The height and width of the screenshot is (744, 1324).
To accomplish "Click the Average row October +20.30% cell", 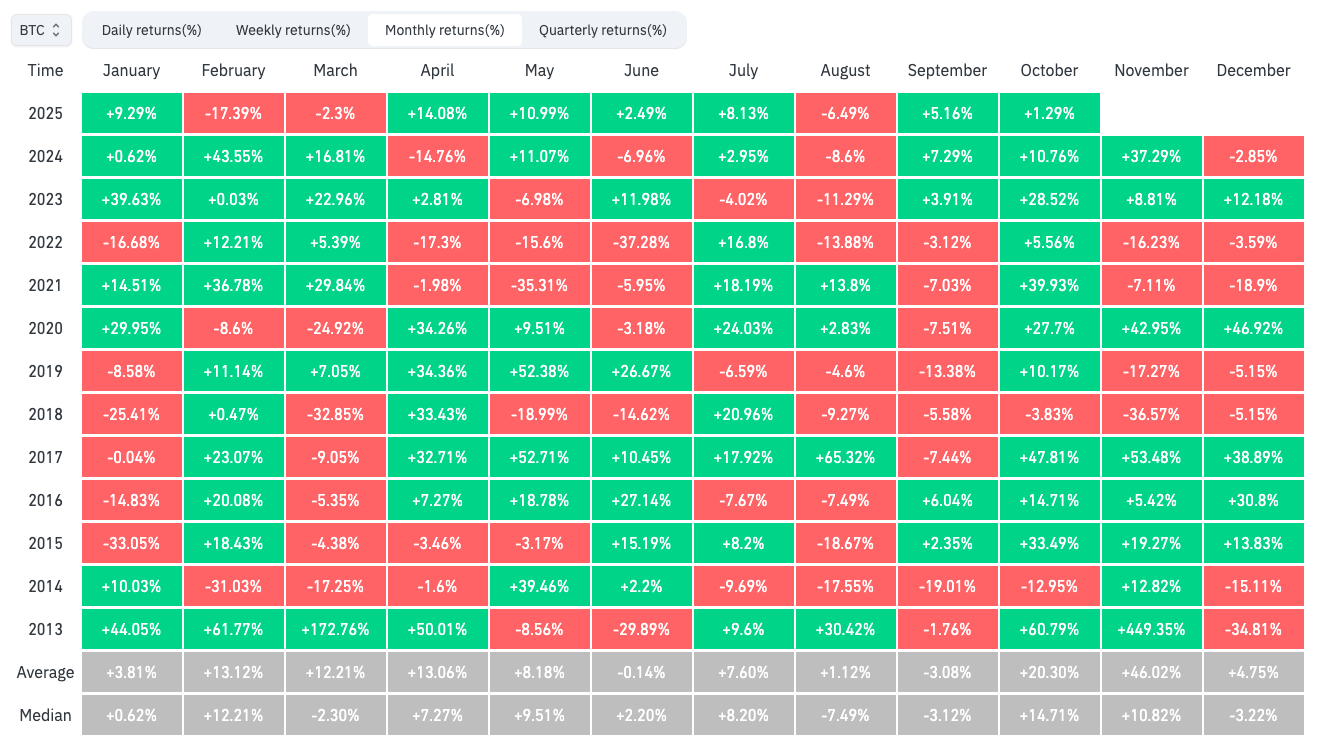I will tap(1049, 672).
